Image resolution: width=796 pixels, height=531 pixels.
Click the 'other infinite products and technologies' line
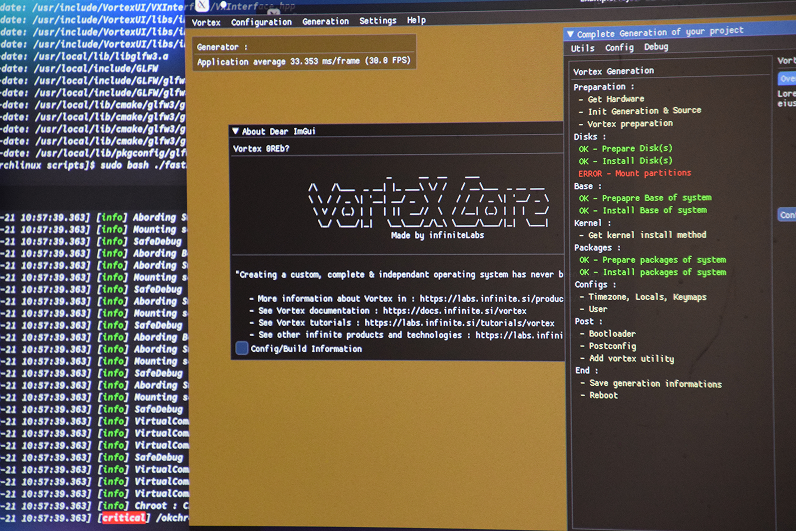click(x=406, y=335)
